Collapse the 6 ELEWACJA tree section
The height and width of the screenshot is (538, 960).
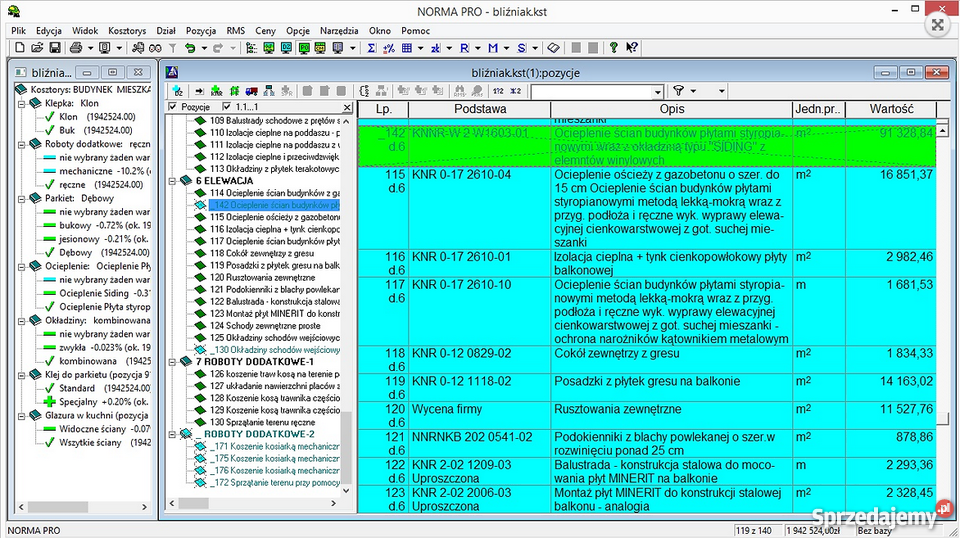point(172,181)
